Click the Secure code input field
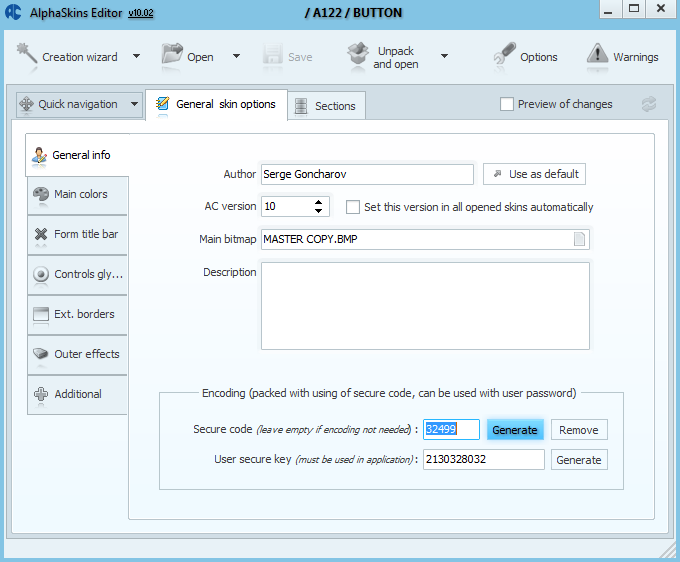 451,429
